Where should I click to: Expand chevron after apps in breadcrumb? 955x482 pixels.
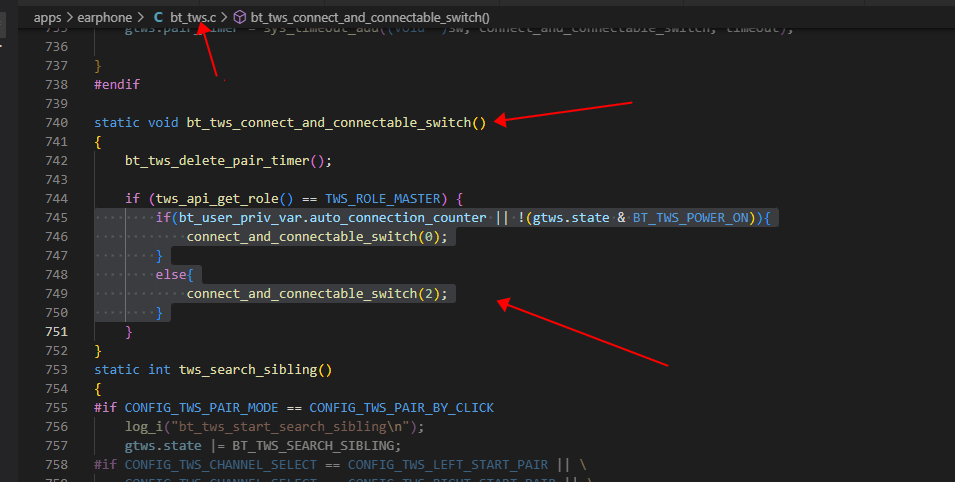pyautogui.click(x=69, y=18)
